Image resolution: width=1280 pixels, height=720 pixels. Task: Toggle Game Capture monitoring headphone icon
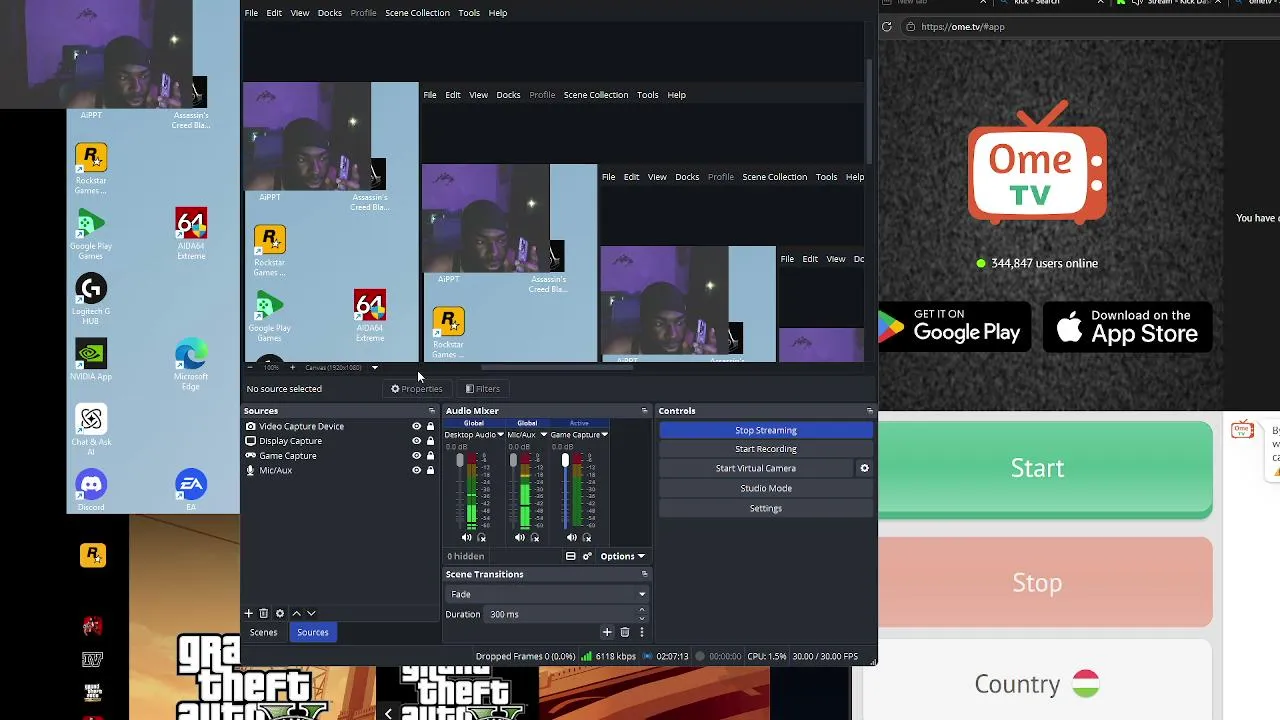(x=588, y=538)
